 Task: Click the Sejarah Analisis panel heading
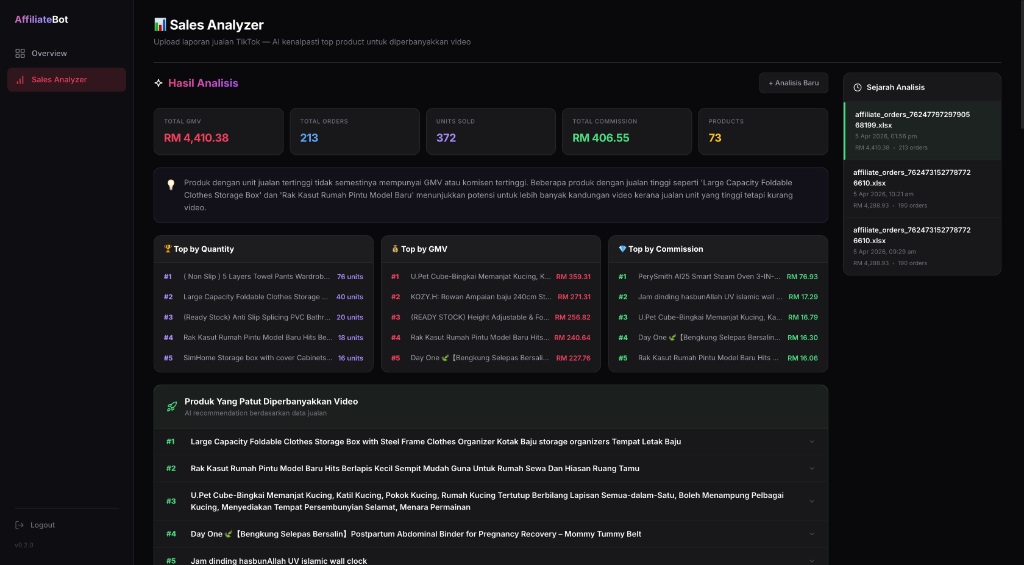coord(895,87)
